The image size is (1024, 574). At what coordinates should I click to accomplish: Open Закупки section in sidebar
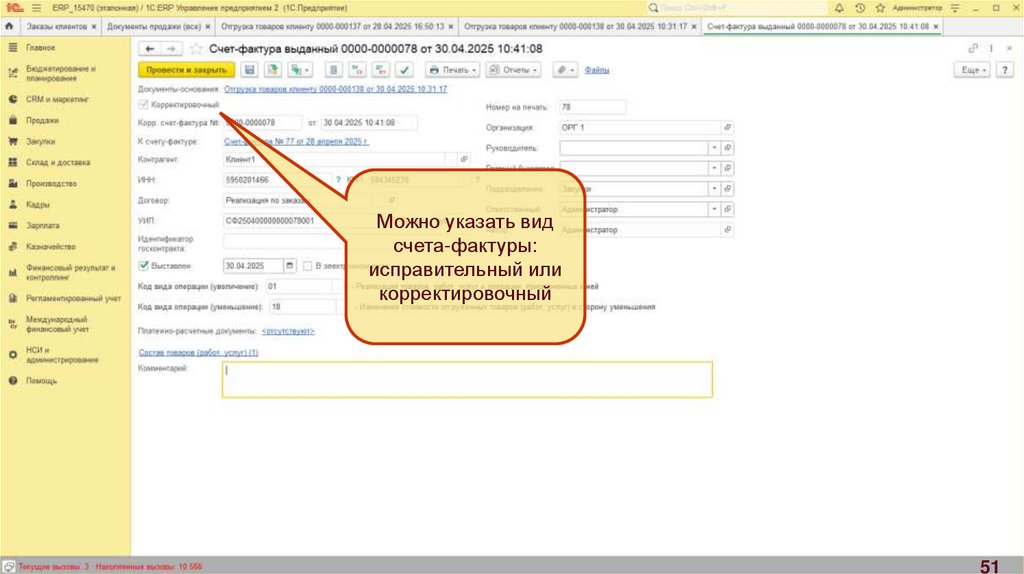[40, 142]
